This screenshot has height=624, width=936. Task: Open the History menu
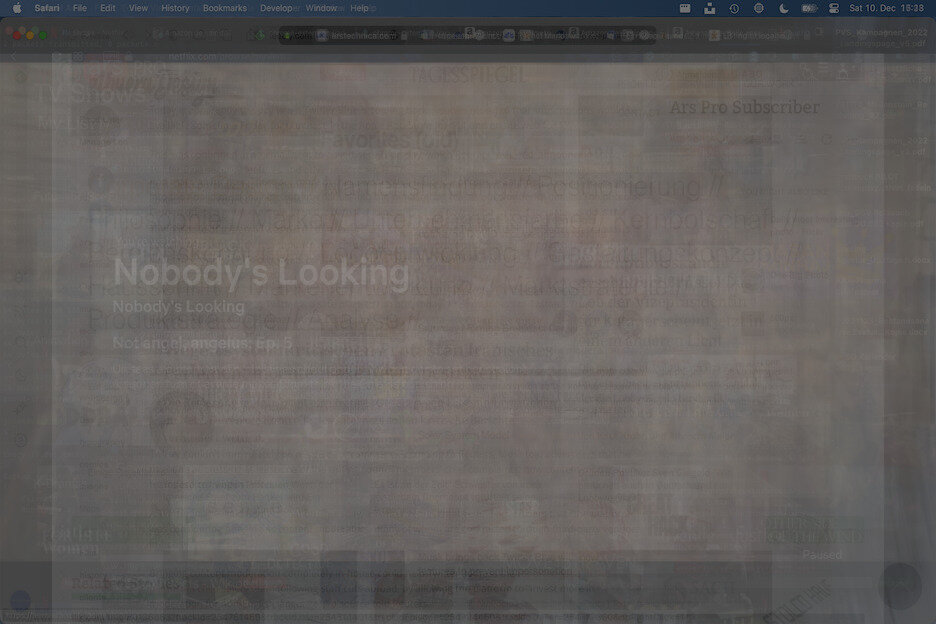point(175,8)
